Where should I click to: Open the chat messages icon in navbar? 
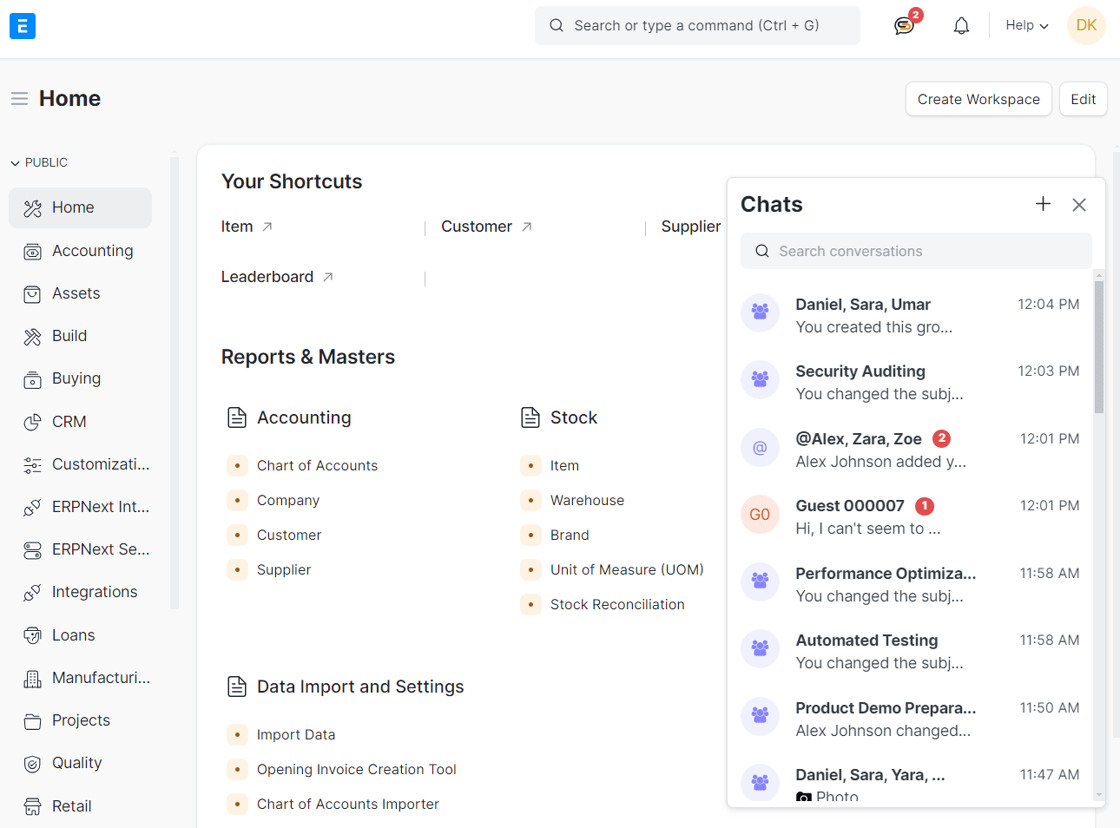point(904,26)
